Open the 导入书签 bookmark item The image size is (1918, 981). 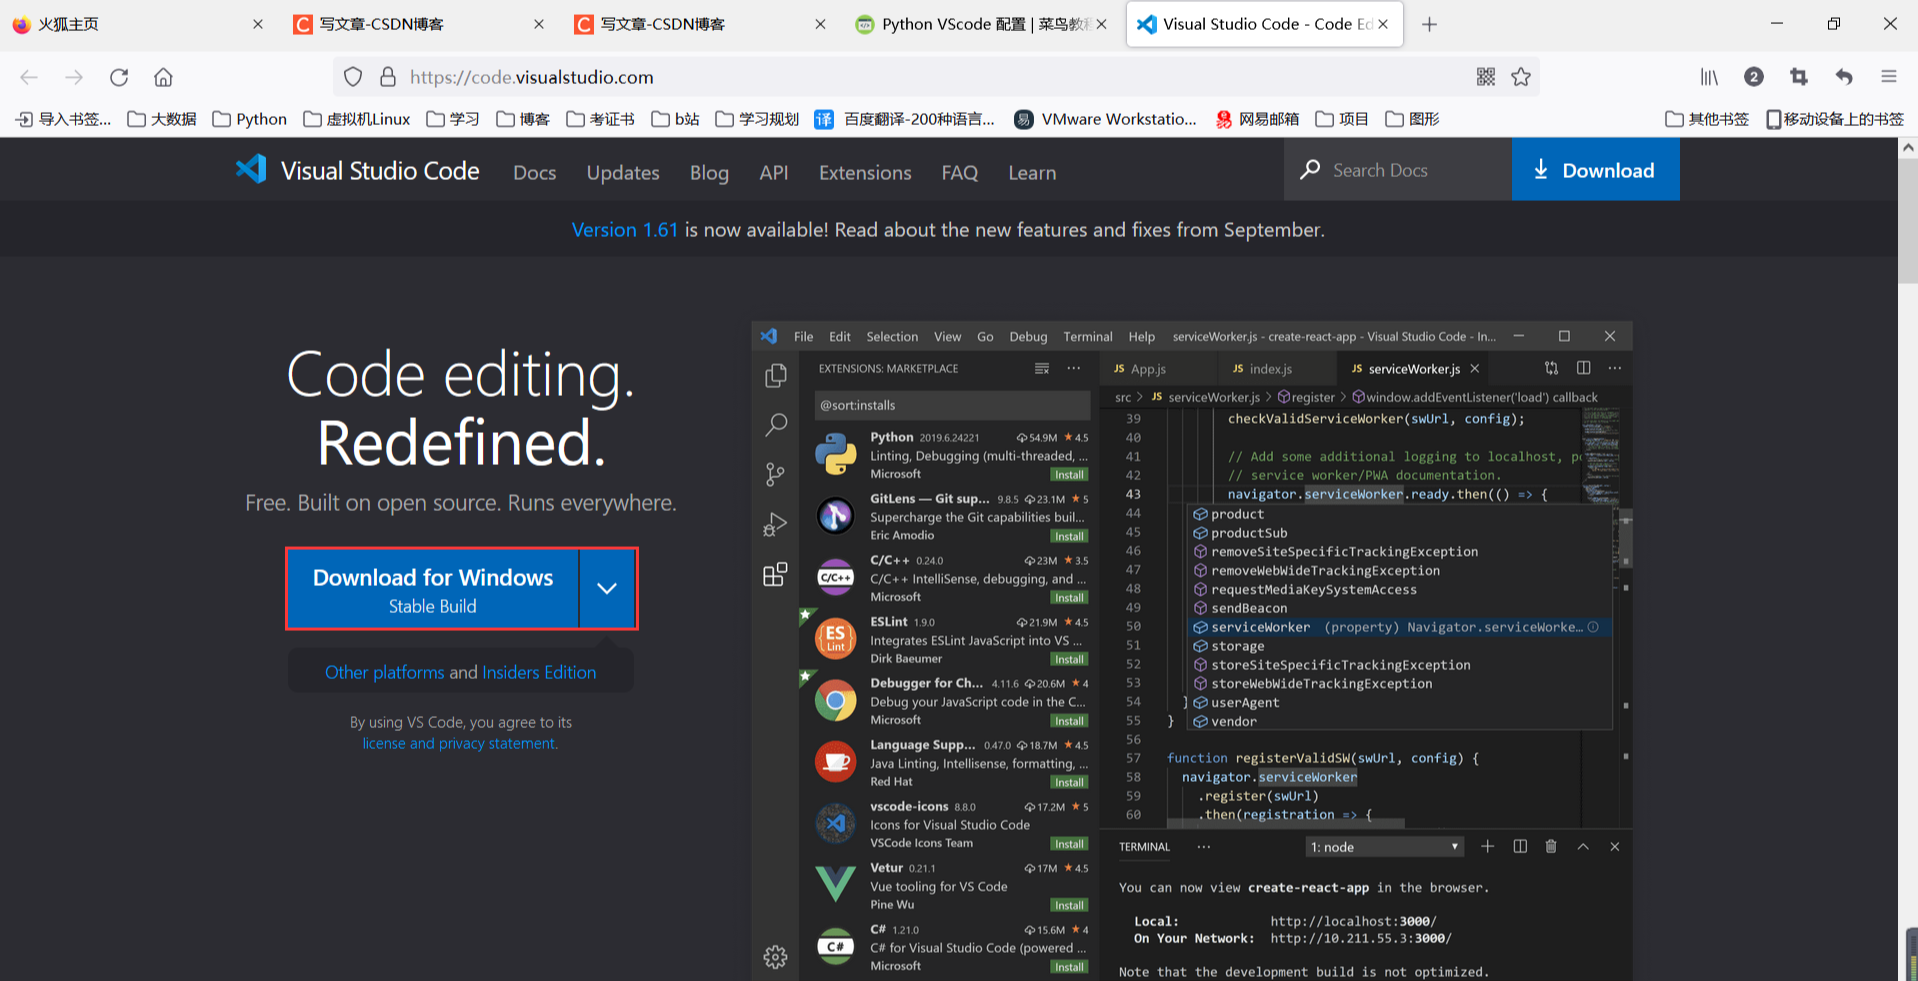(x=63, y=119)
